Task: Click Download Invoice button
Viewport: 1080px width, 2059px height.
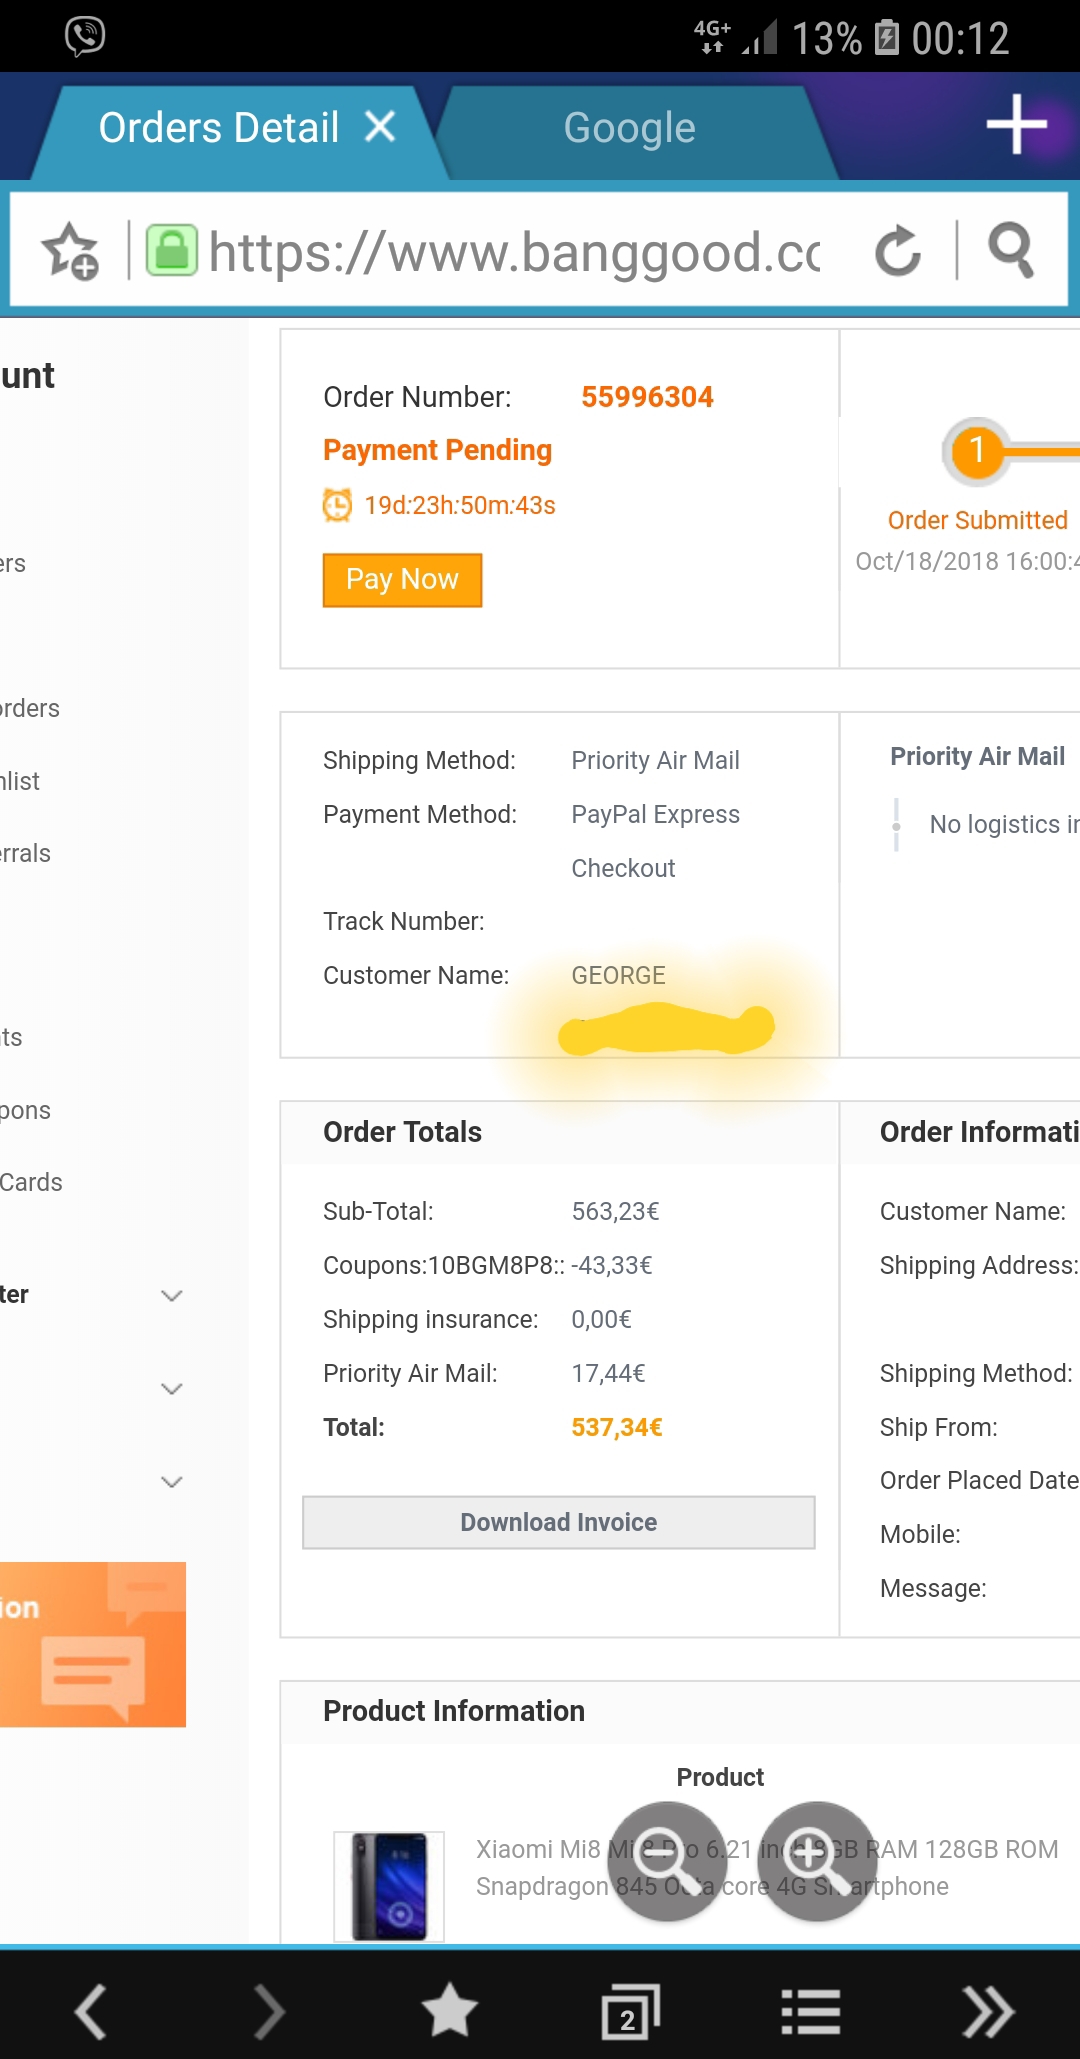Action: [558, 1522]
